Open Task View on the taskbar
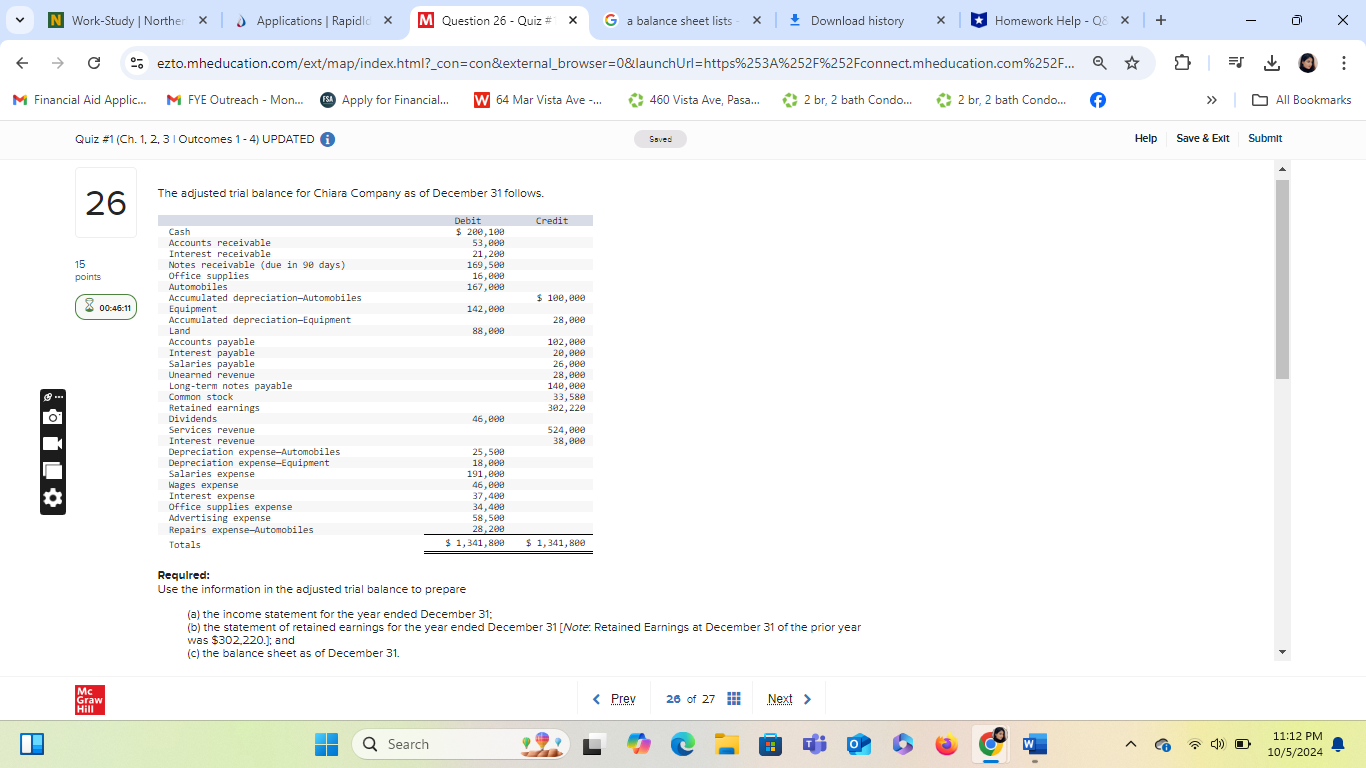 595,744
